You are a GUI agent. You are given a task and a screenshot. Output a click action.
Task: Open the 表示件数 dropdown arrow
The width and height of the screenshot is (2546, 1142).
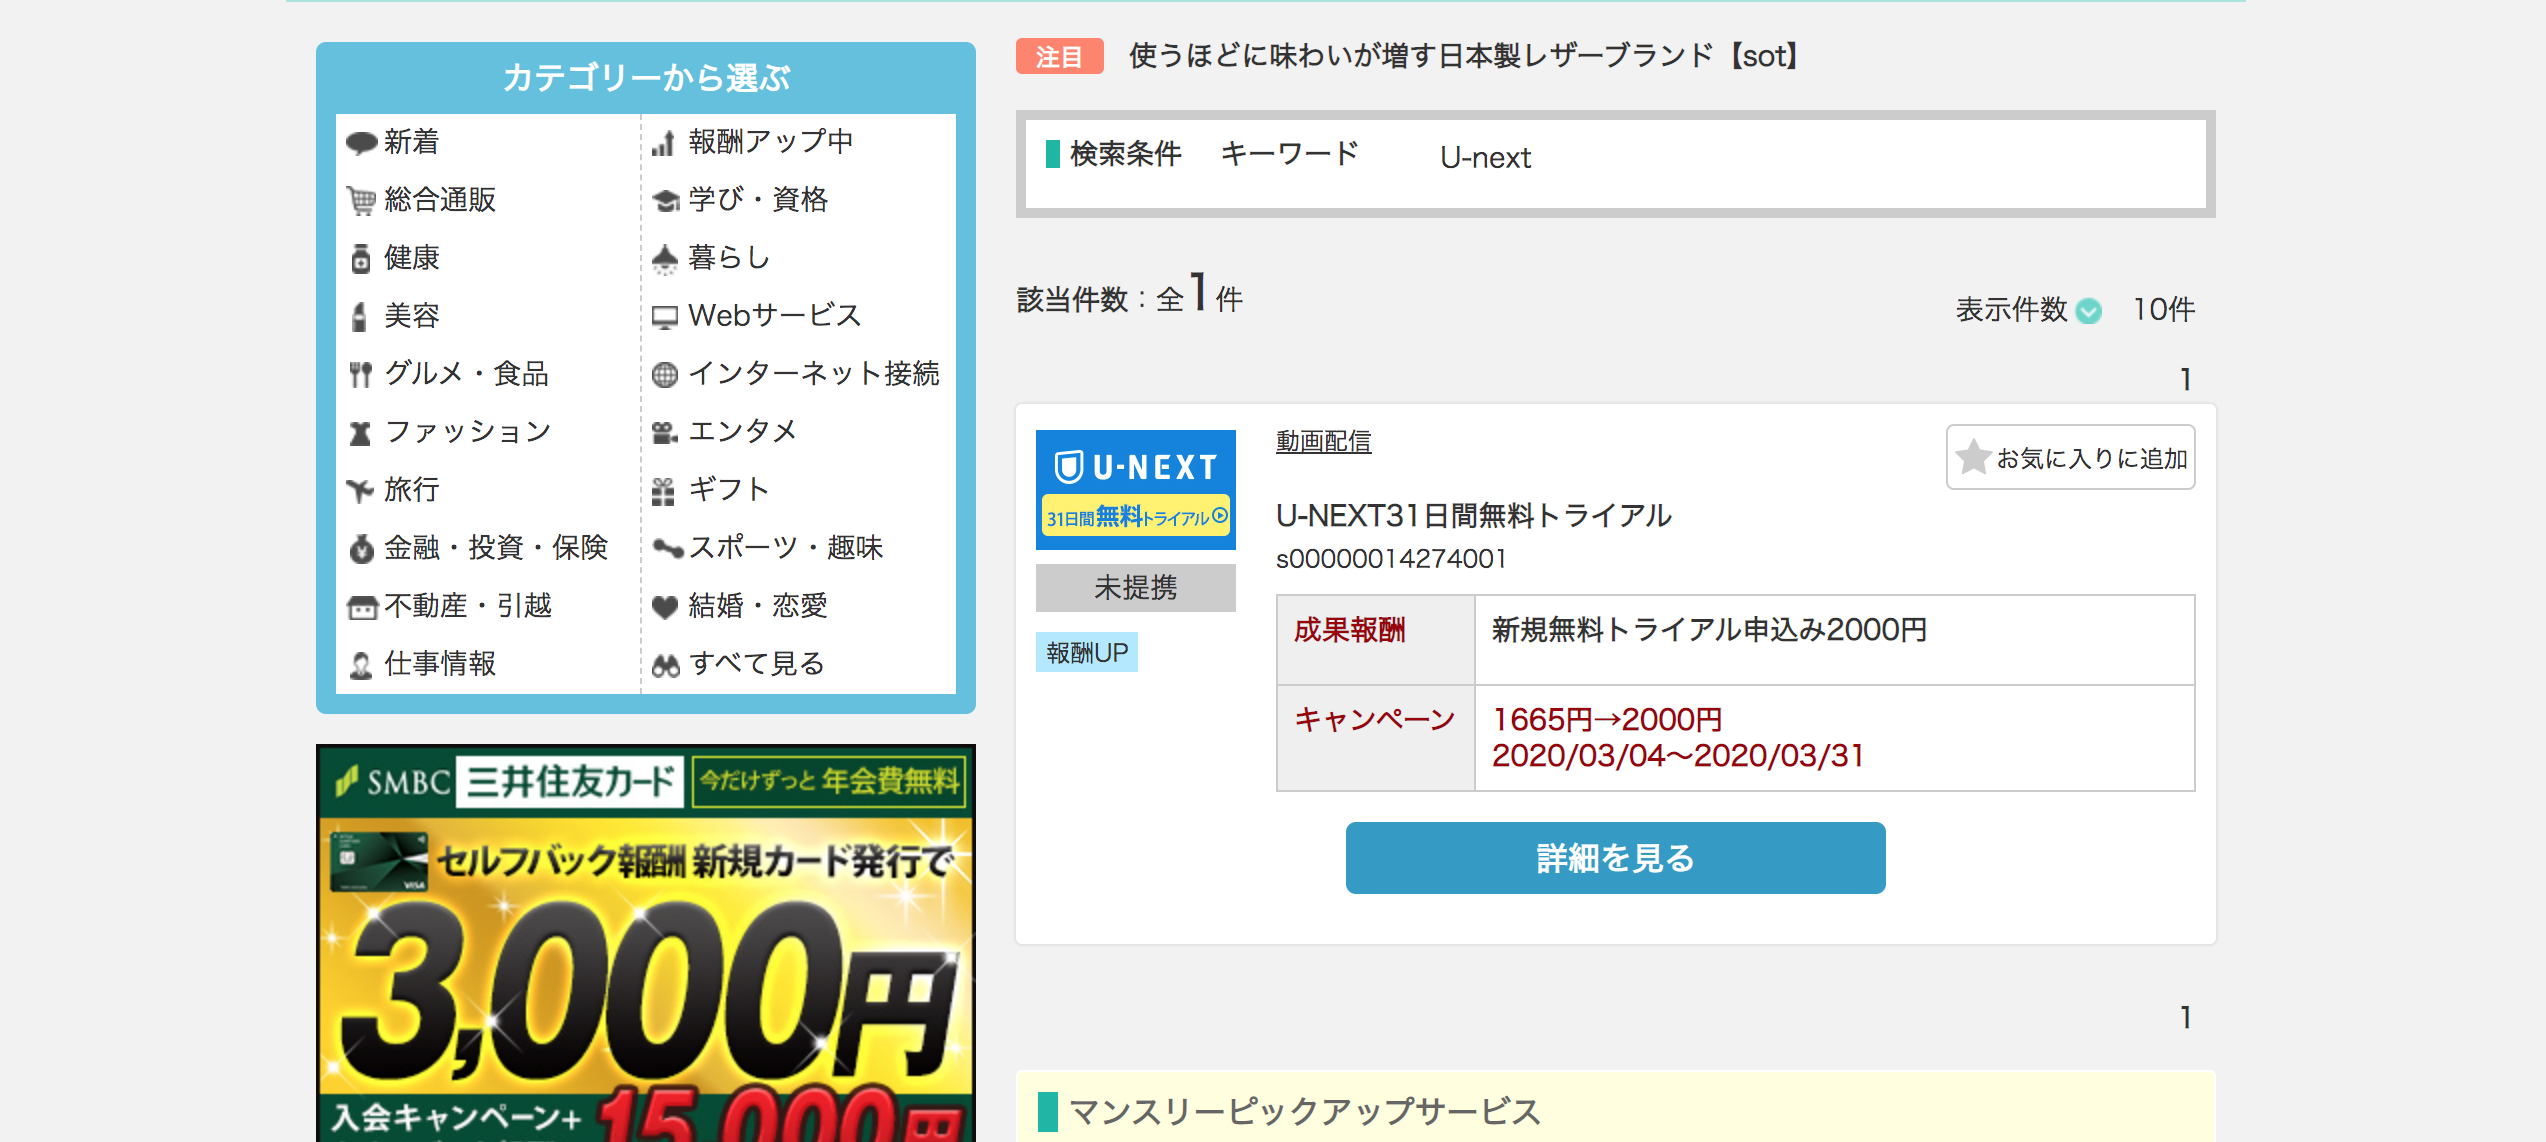click(x=2088, y=311)
